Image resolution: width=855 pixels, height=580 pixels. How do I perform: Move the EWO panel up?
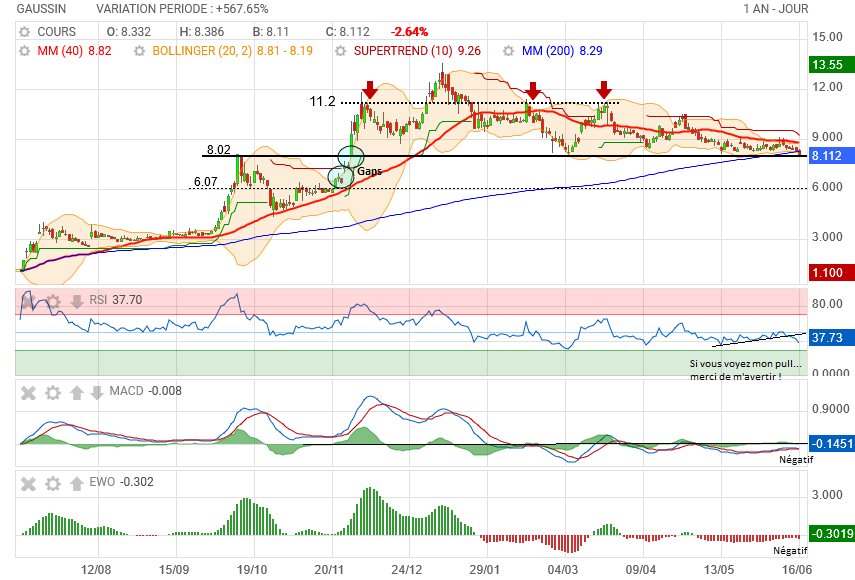(76, 484)
